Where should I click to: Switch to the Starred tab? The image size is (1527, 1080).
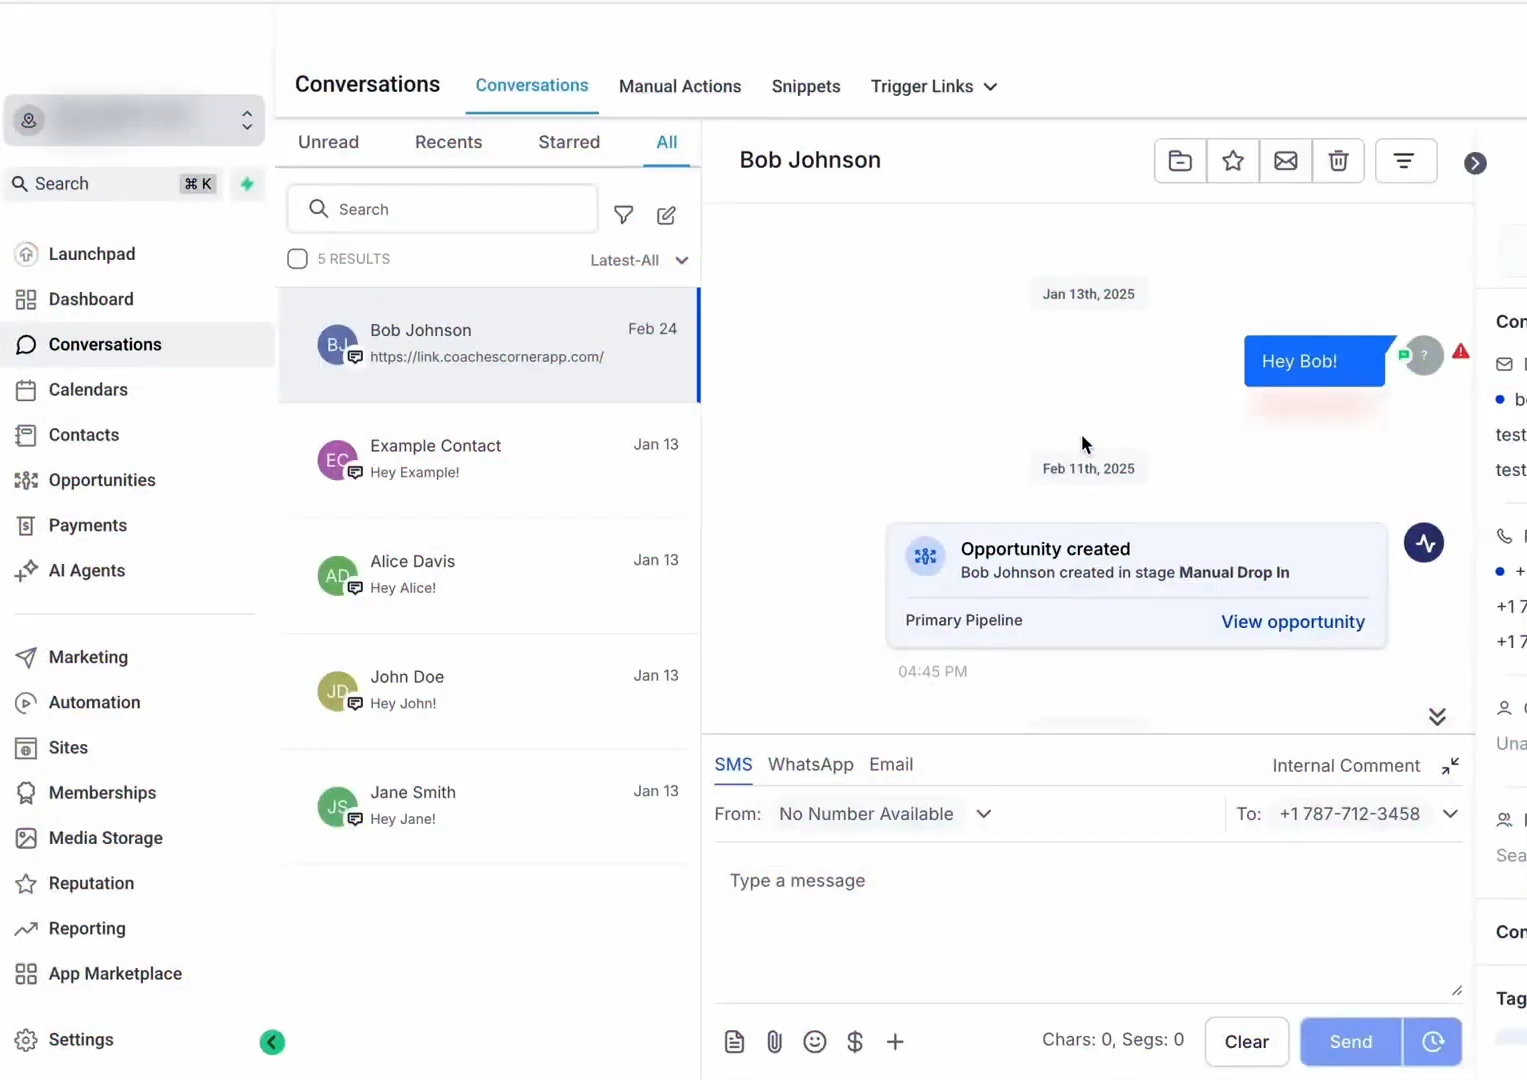(x=569, y=142)
